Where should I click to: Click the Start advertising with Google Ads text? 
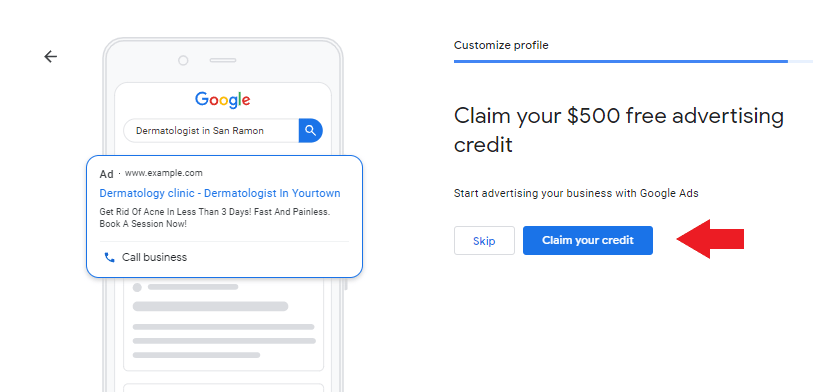(x=576, y=193)
